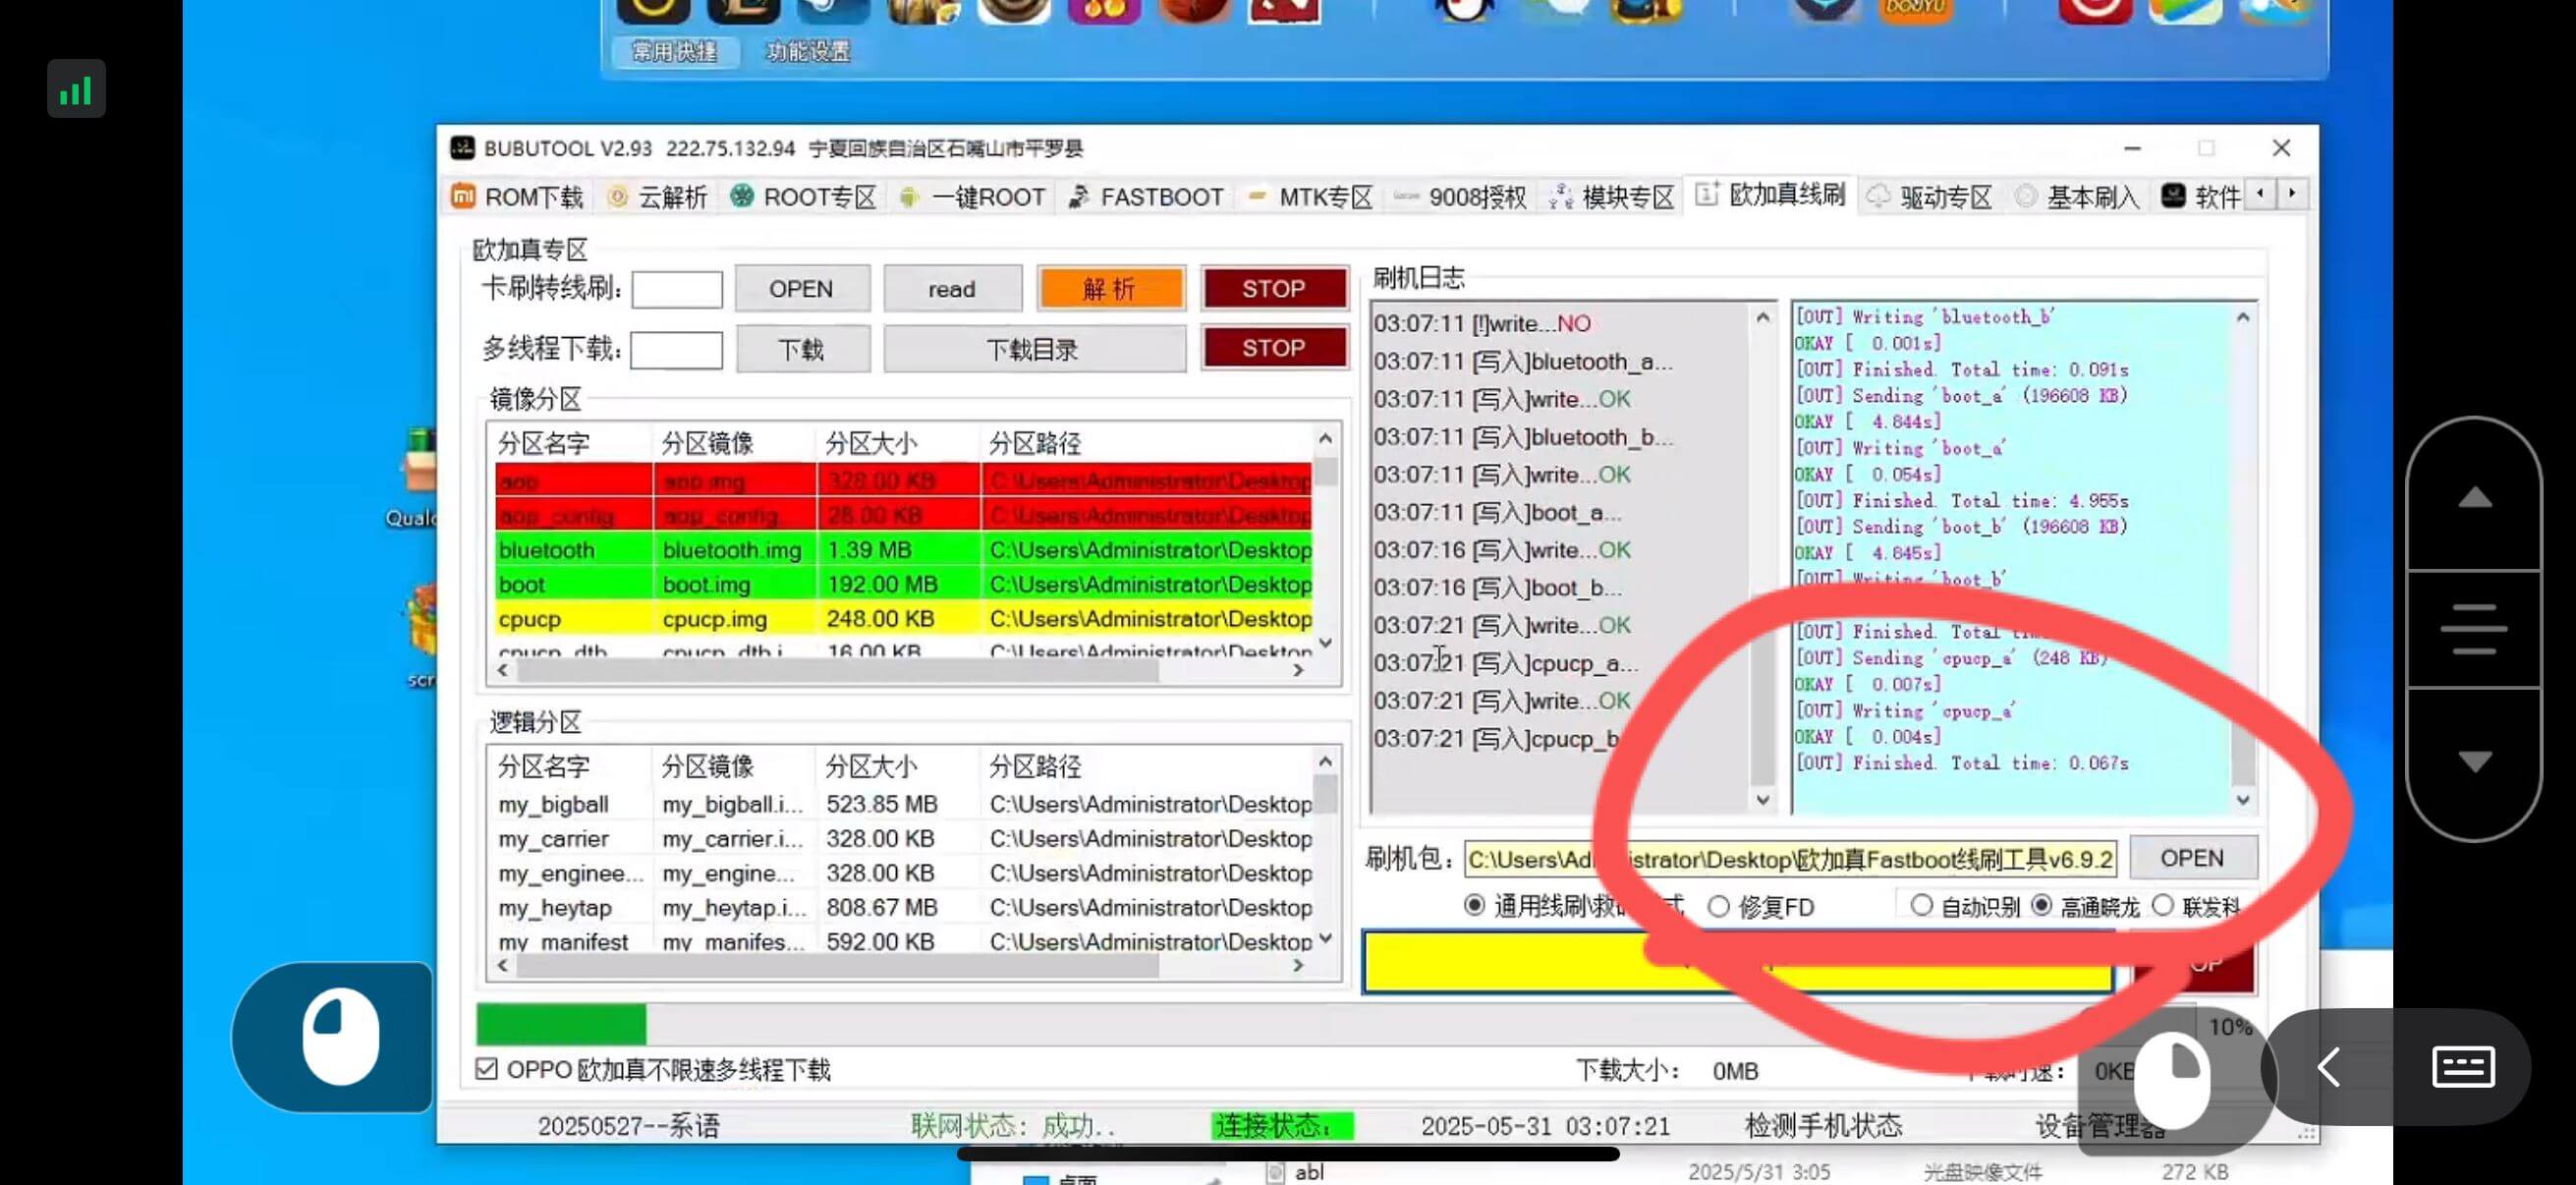Click the green bottom progress bar
2576x1185 pixels.
(x=561, y=1024)
